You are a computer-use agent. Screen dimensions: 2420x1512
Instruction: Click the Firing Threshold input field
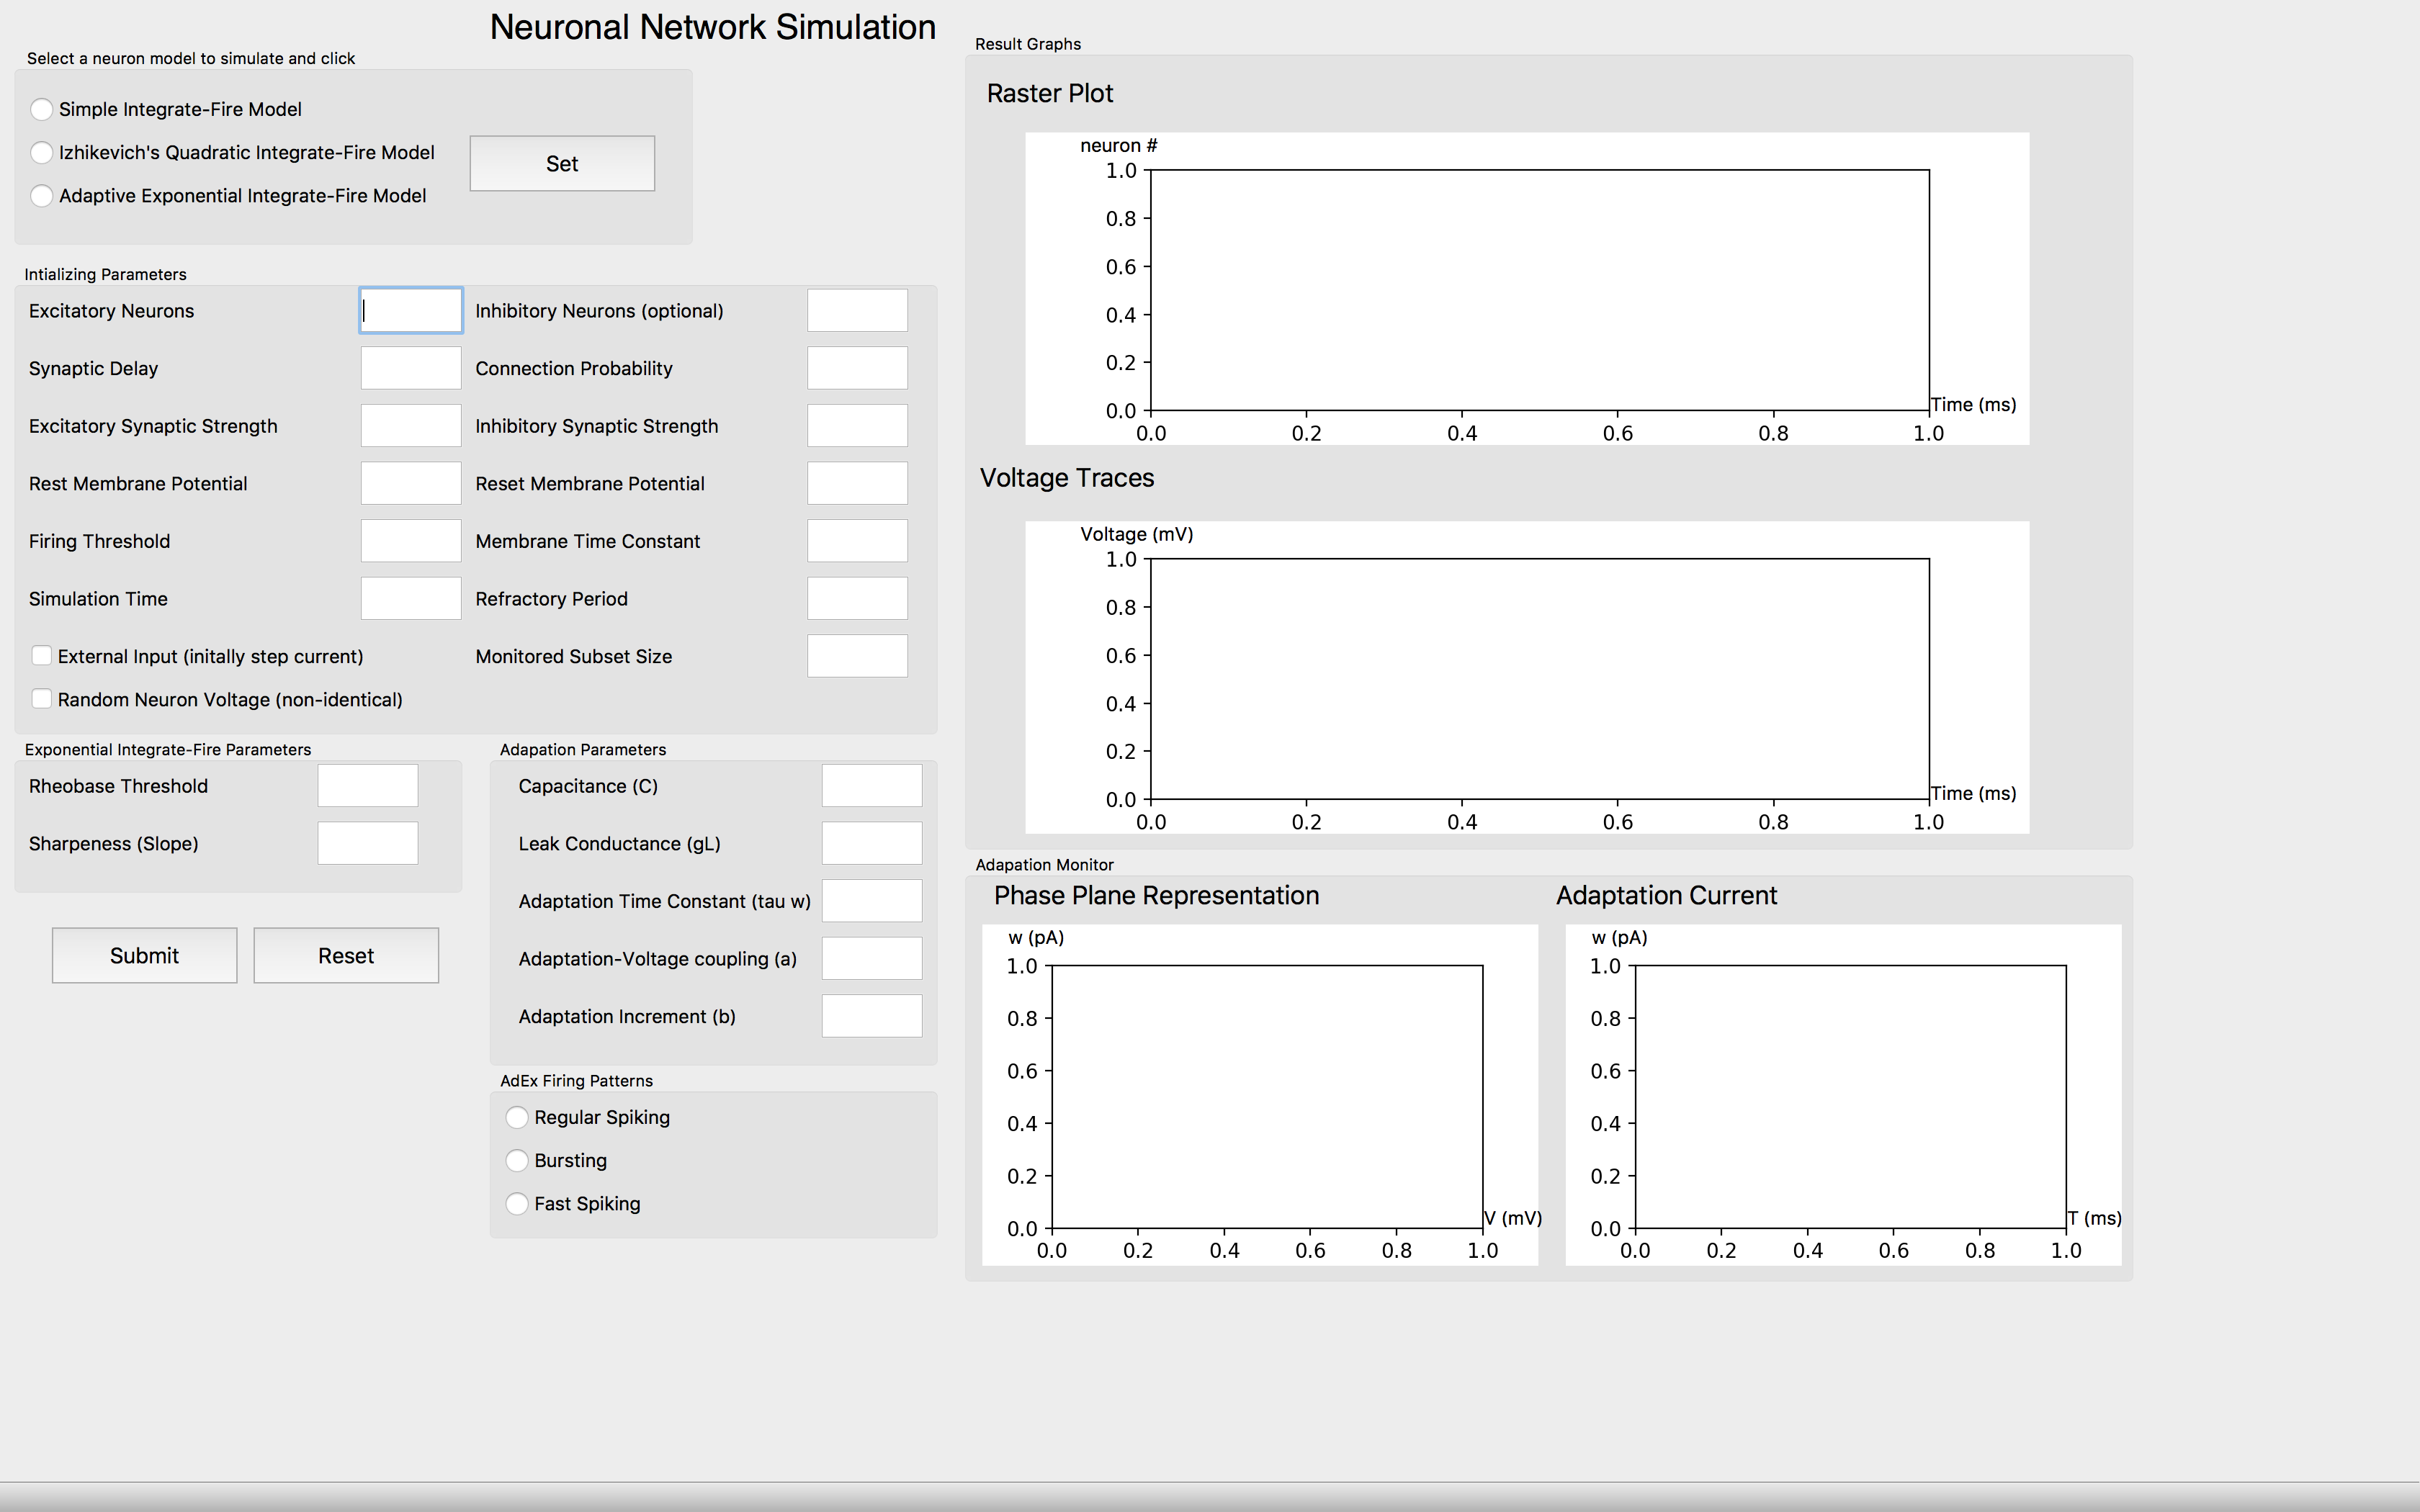point(411,540)
